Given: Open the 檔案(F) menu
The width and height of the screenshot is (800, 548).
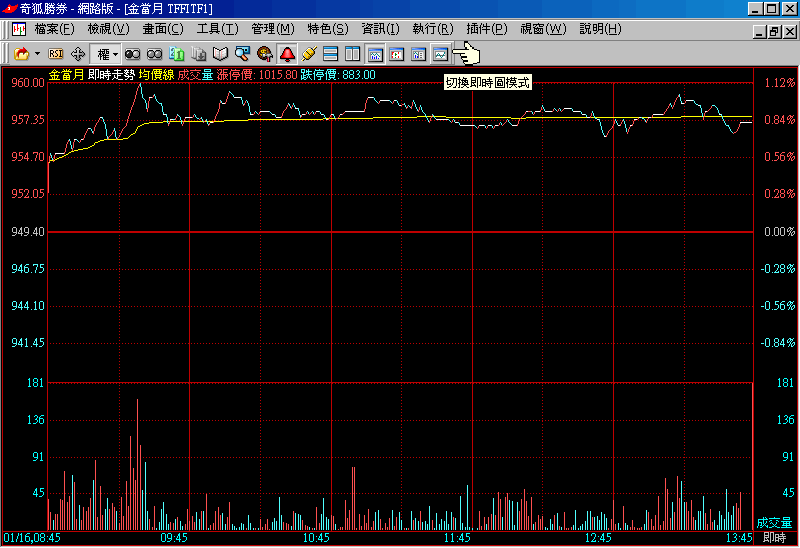Looking at the screenshot, I should (54, 29).
